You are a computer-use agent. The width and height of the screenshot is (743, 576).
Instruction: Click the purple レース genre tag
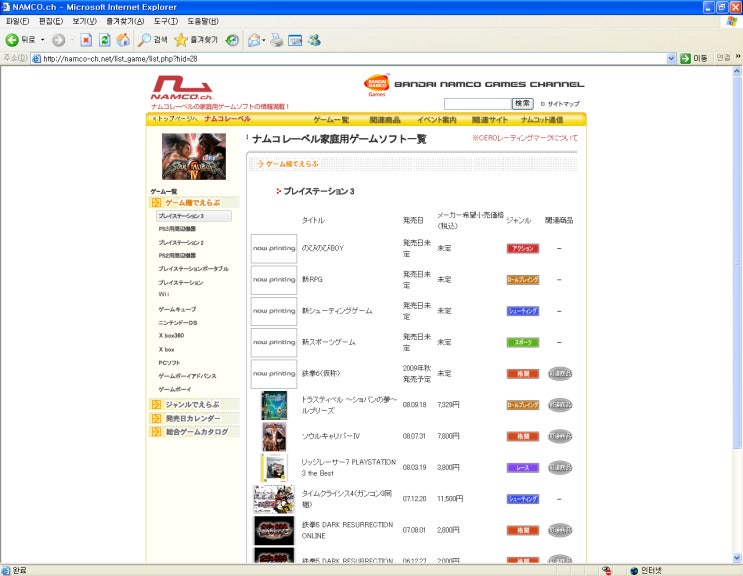[x=523, y=468]
